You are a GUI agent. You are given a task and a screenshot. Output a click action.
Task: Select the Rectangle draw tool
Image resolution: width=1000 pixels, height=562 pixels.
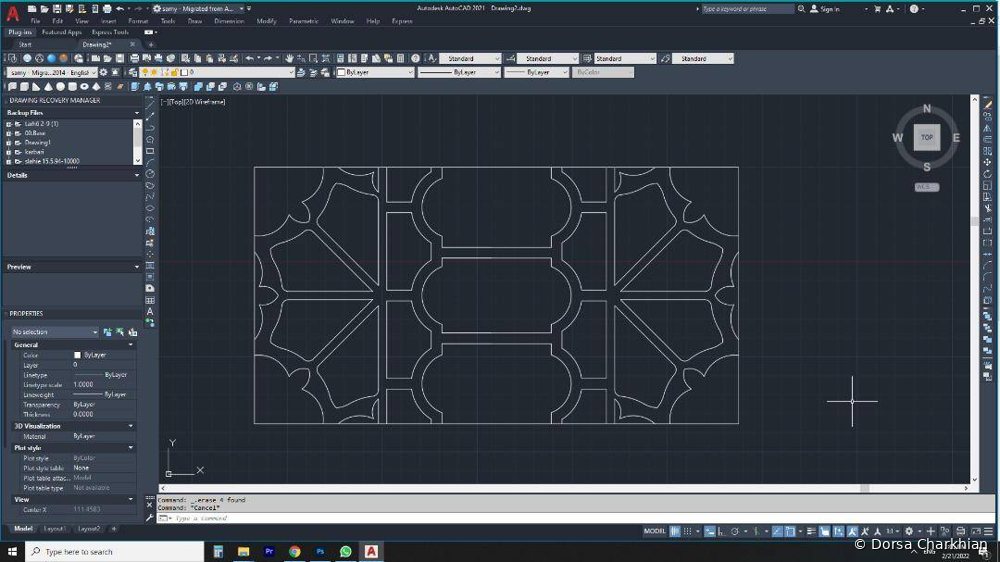(x=150, y=151)
